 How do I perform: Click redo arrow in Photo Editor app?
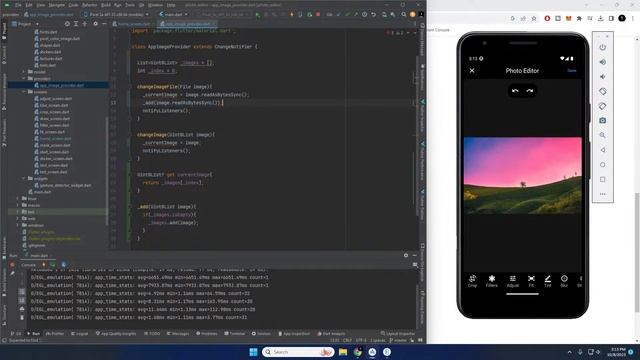coord(530,91)
